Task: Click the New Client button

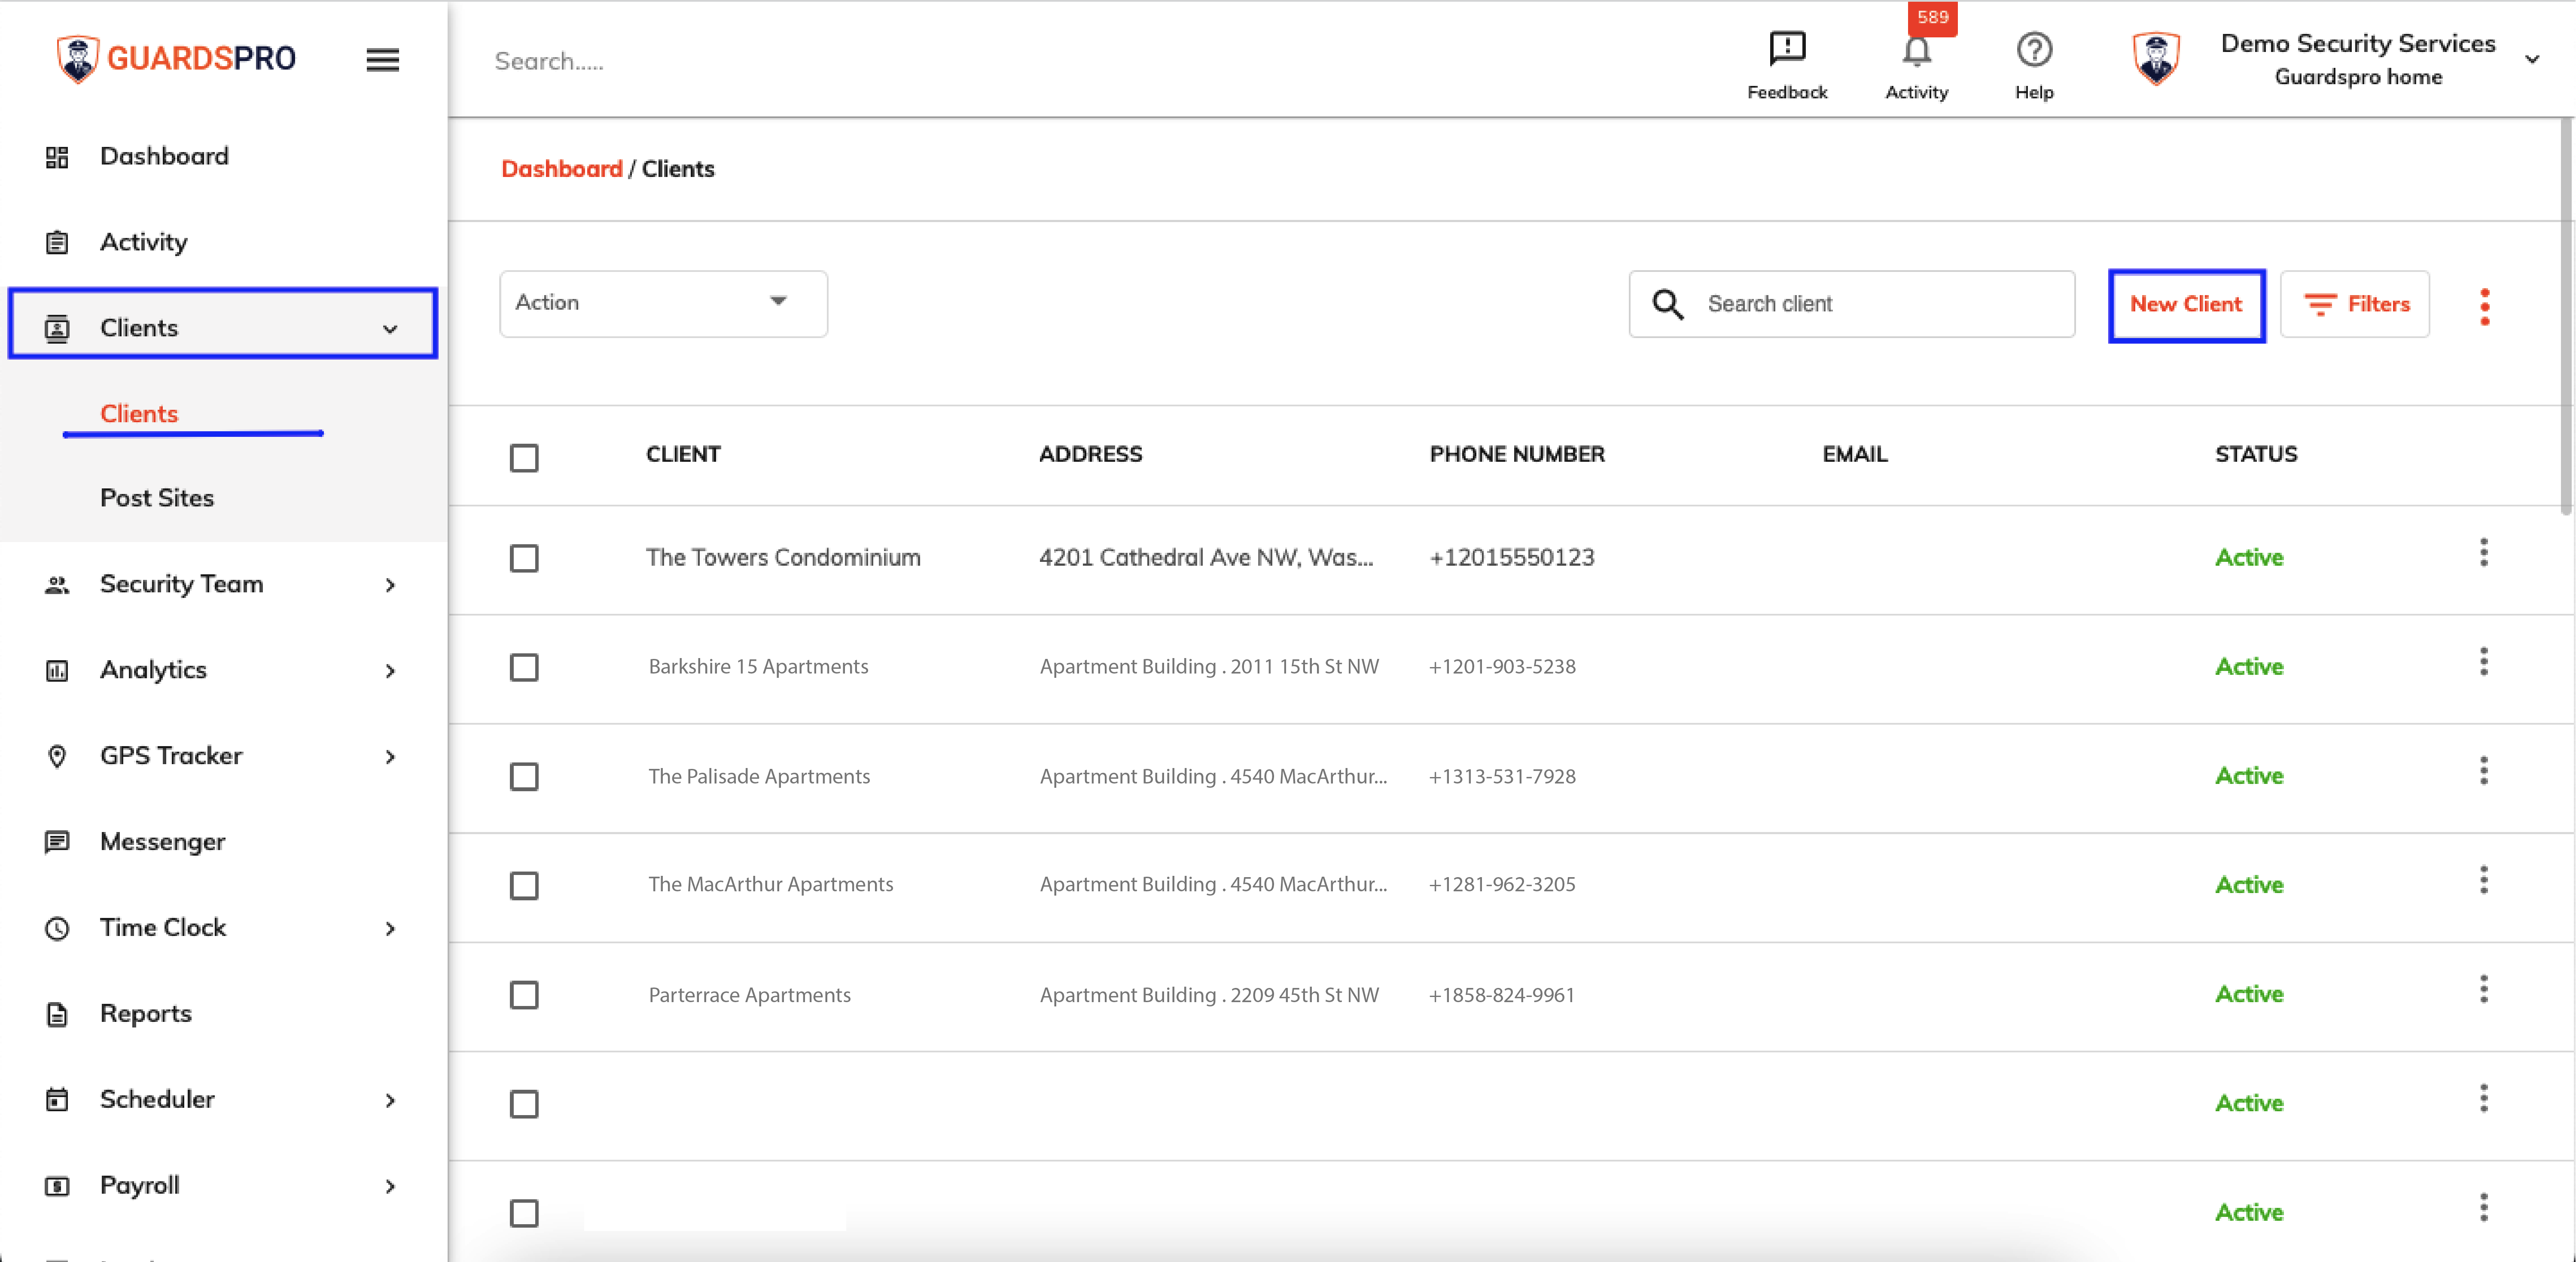Action: click(x=2186, y=305)
